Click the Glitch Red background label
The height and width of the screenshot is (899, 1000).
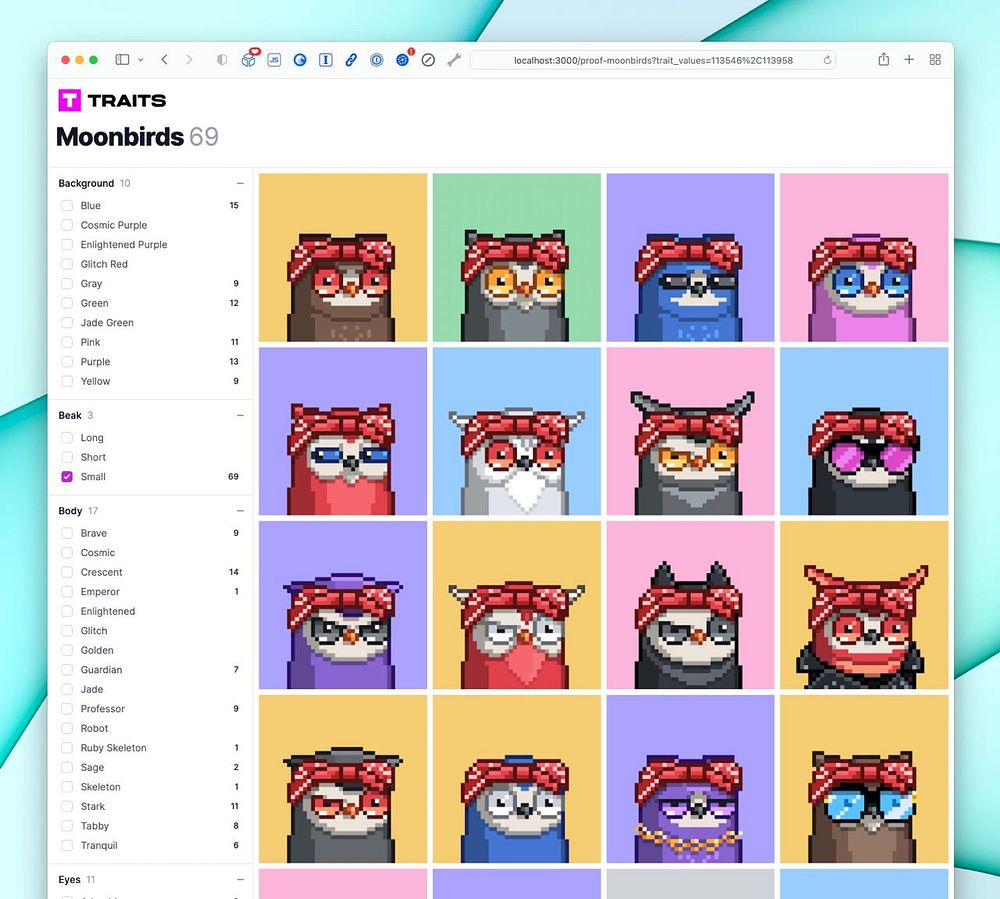(x=104, y=264)
